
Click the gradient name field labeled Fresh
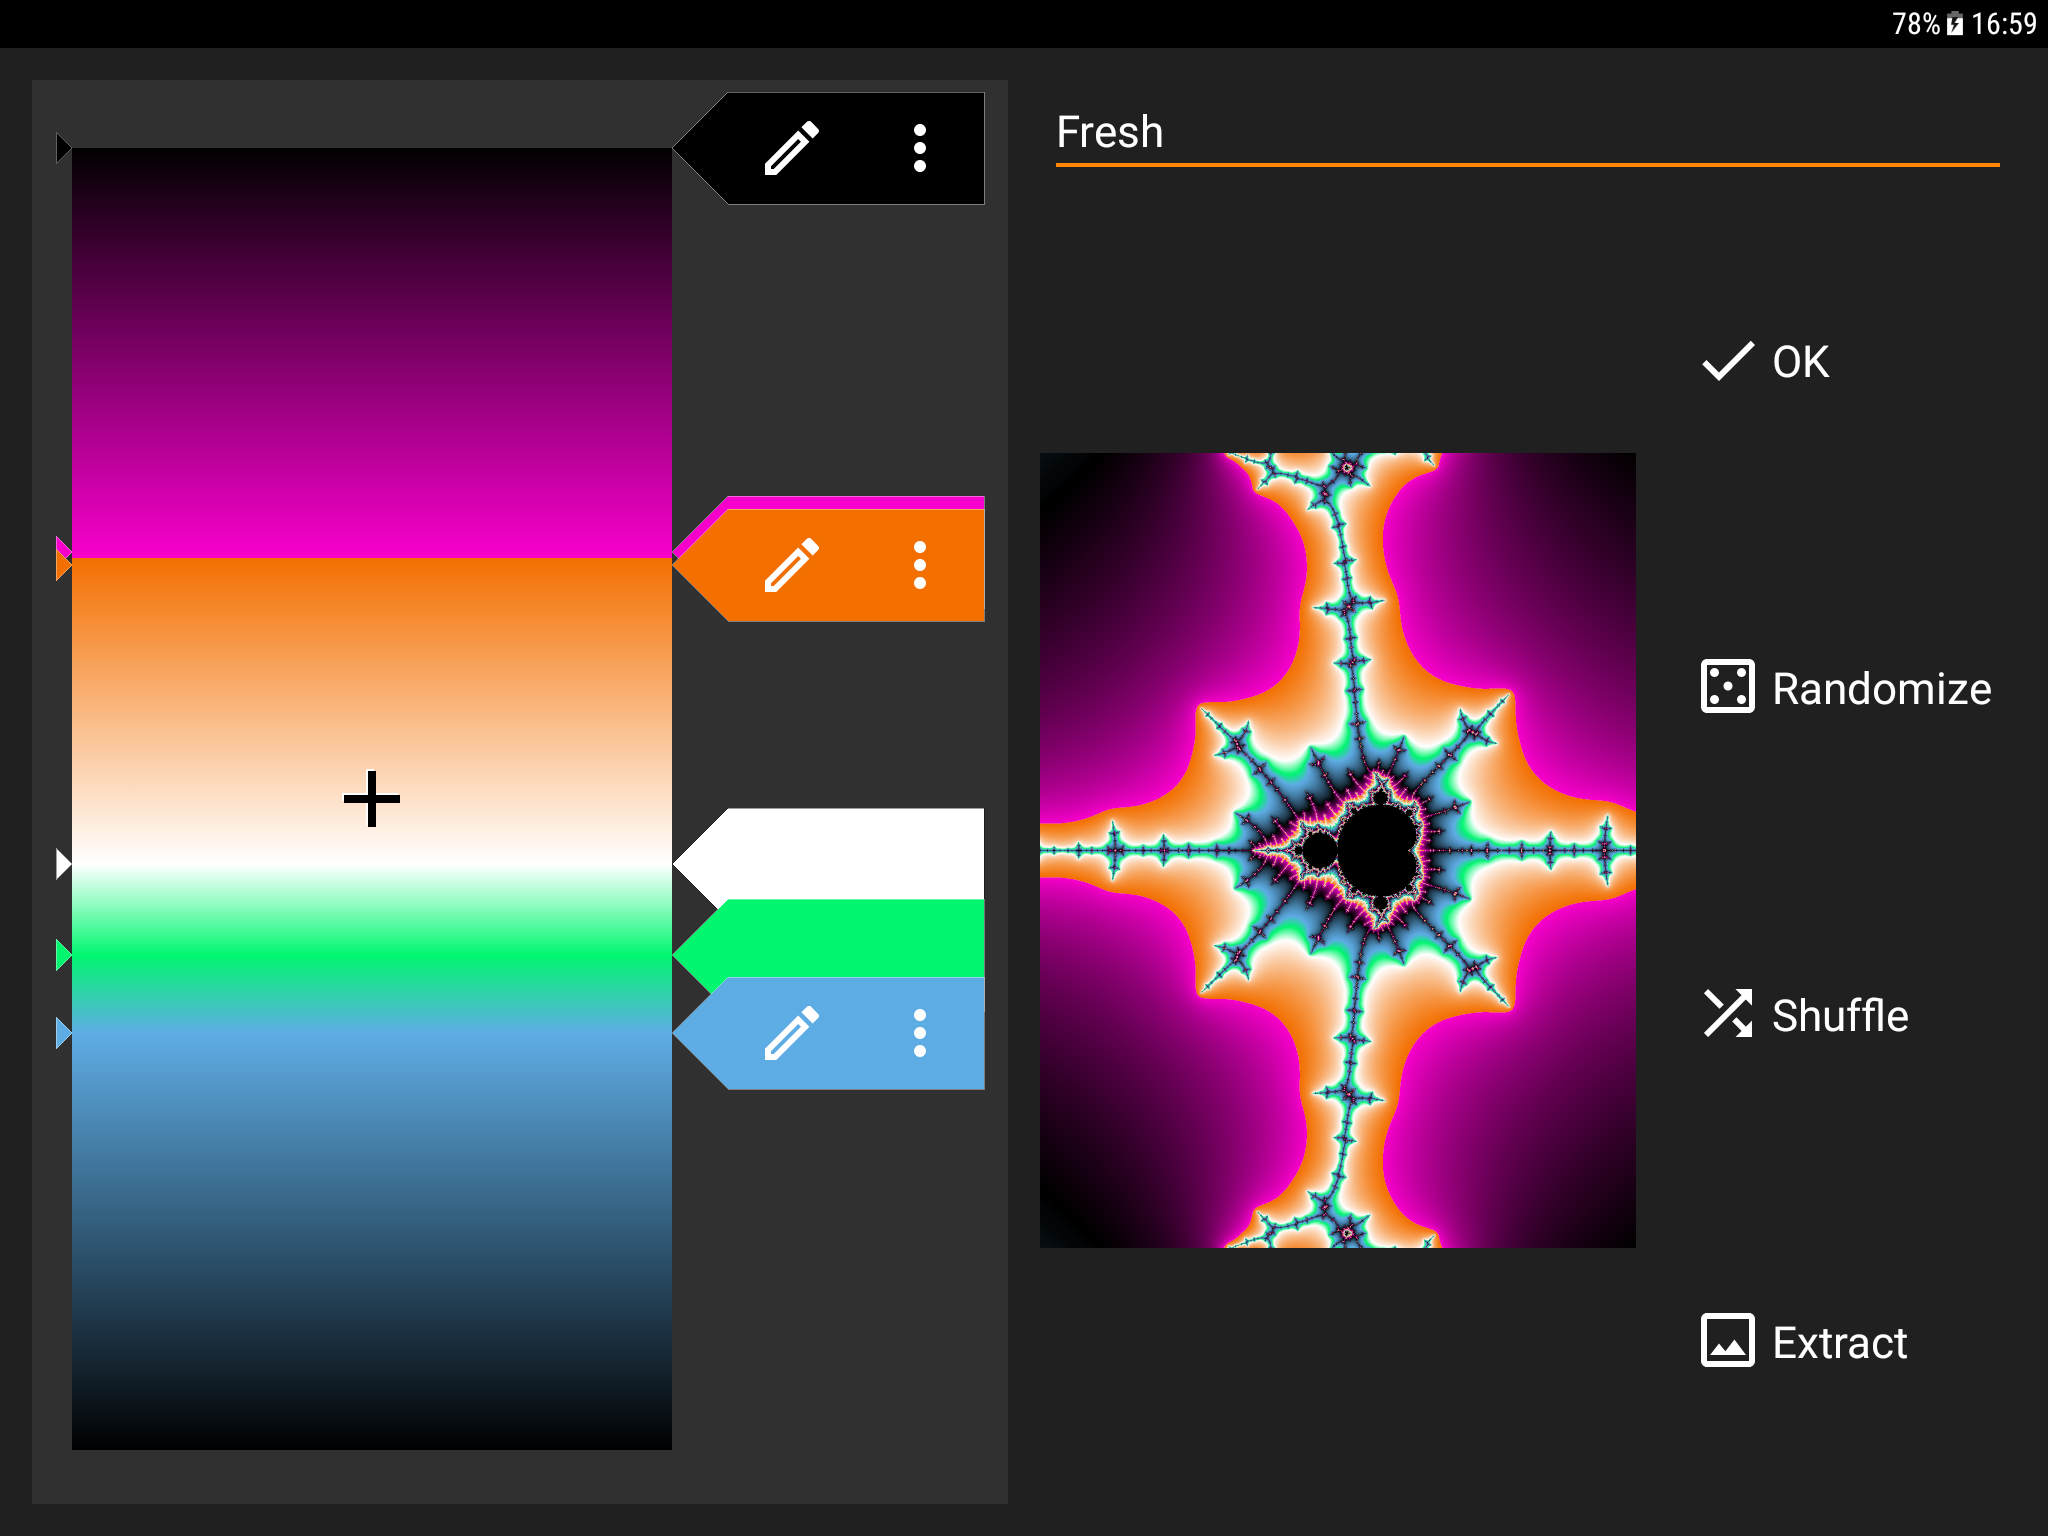1300,131
